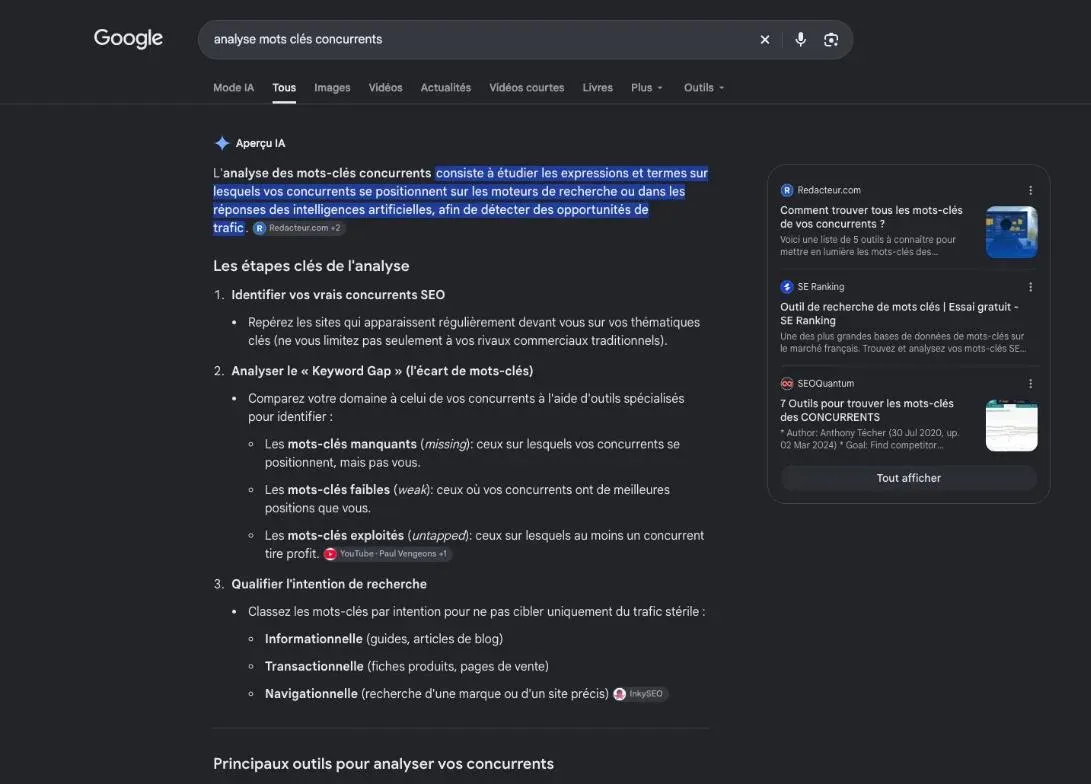Open the Vidéos tab
The image size is (1091, 784).
pyautogui.click(x=385, y=88)
